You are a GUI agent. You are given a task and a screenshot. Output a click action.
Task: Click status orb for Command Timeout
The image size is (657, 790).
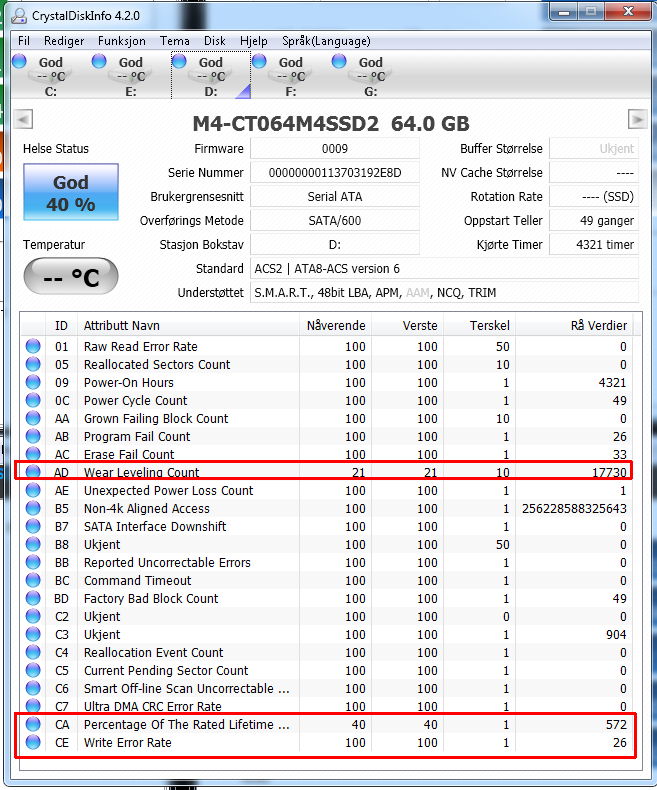click(x=33, y=580)
